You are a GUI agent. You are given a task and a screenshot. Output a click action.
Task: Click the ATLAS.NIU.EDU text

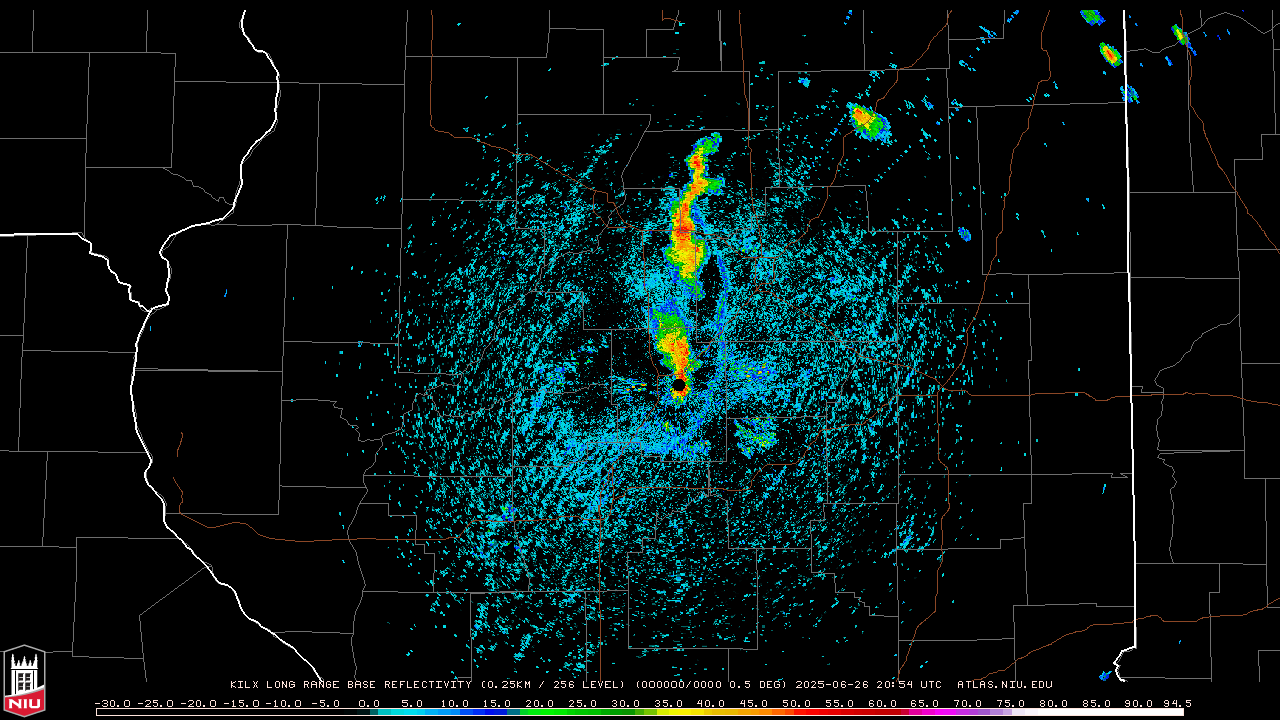coord(1005,685)
